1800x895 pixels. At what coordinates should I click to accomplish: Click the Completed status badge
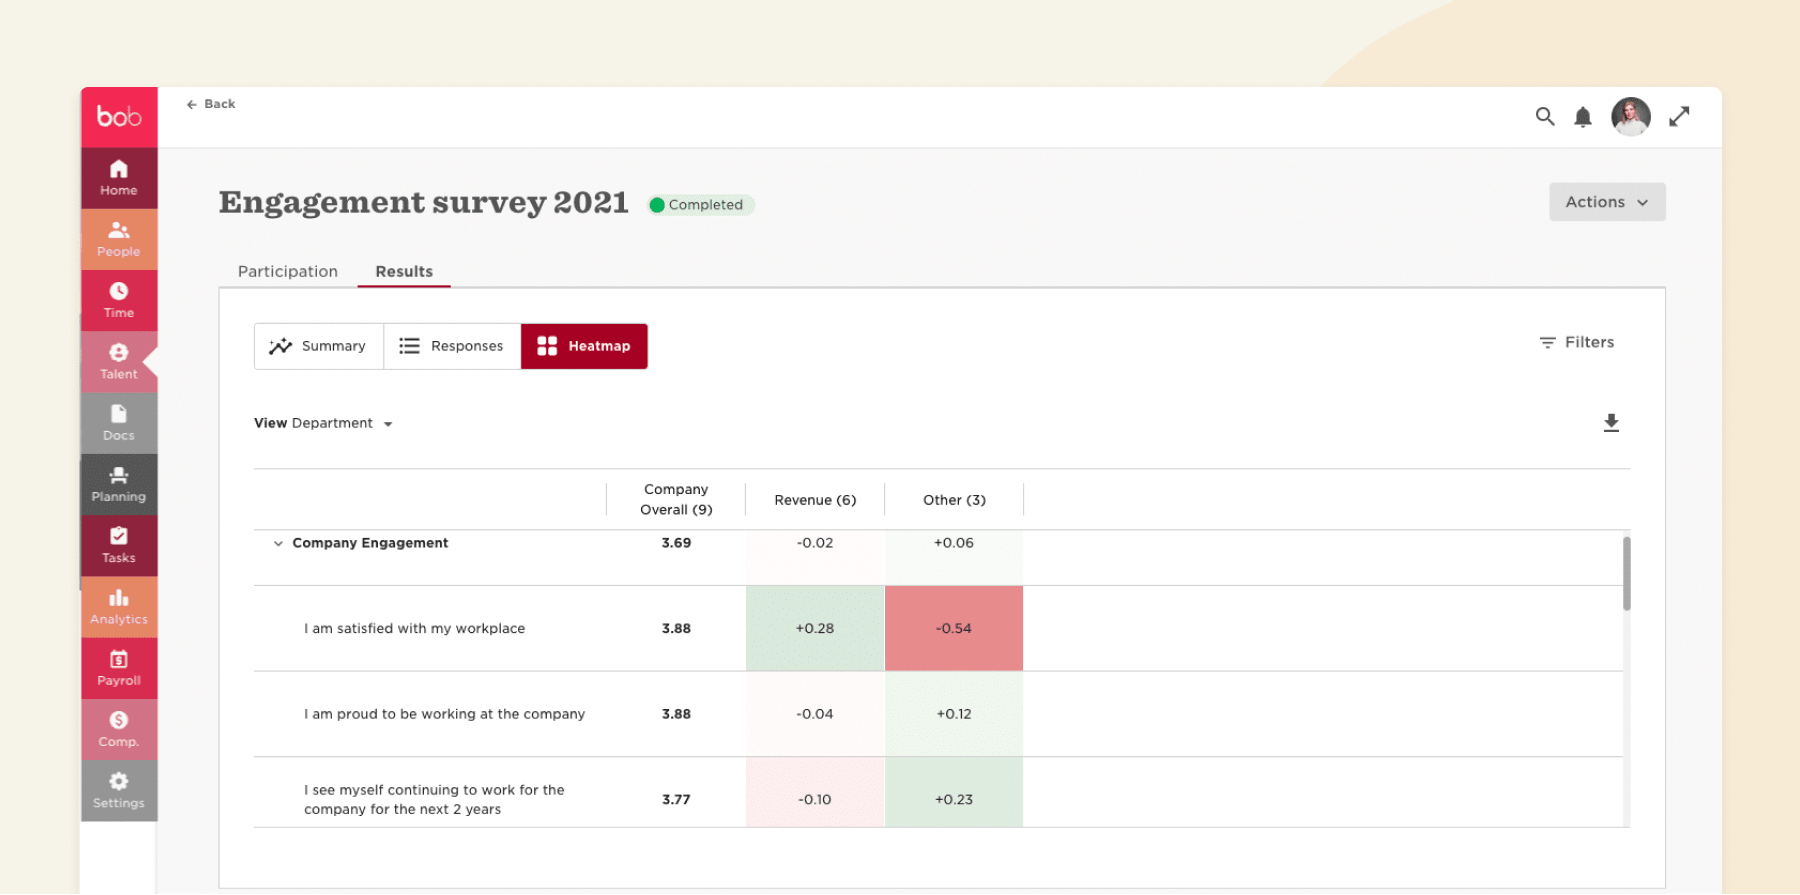coord(700,205)
